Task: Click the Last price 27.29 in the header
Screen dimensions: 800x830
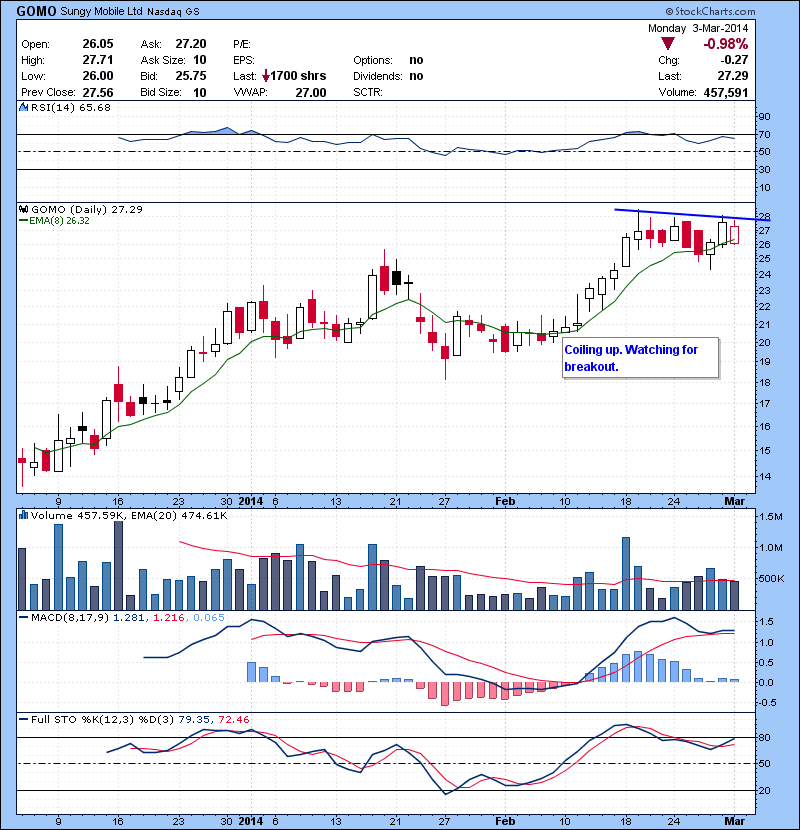Action: [733, 76]
